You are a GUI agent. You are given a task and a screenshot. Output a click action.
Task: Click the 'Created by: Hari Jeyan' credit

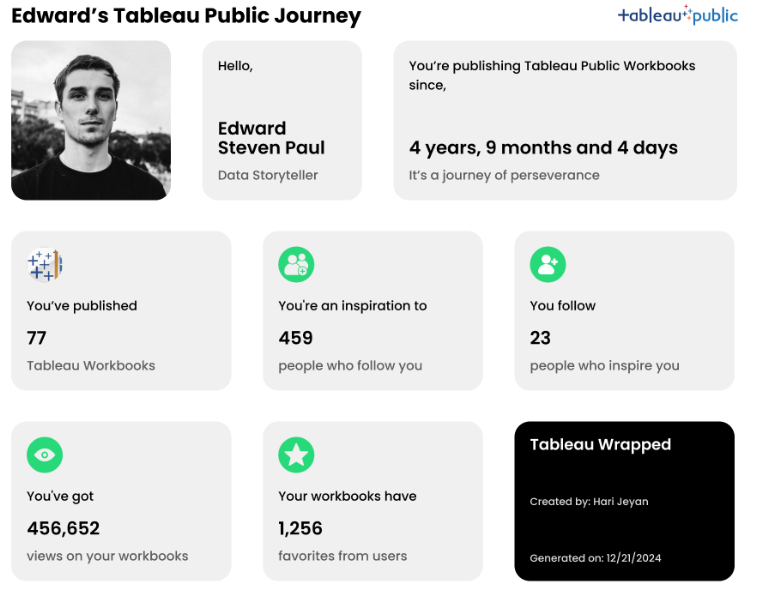pos(589,502)
